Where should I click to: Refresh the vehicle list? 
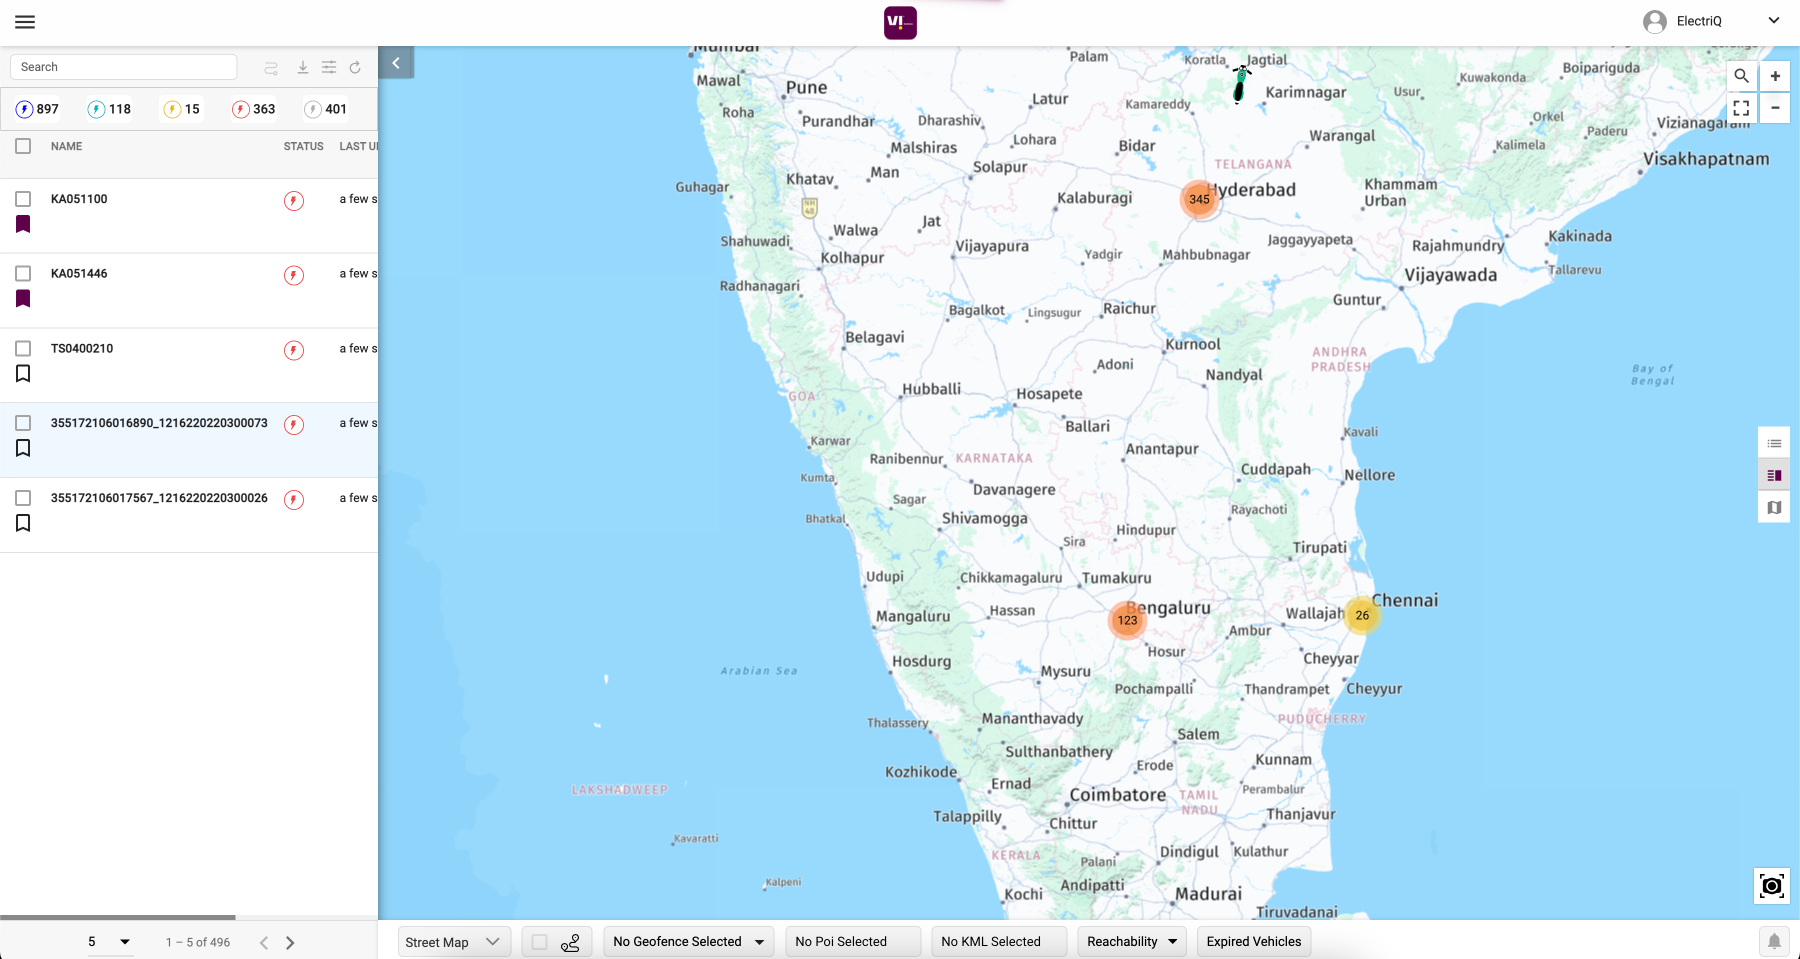pos(355,67)
